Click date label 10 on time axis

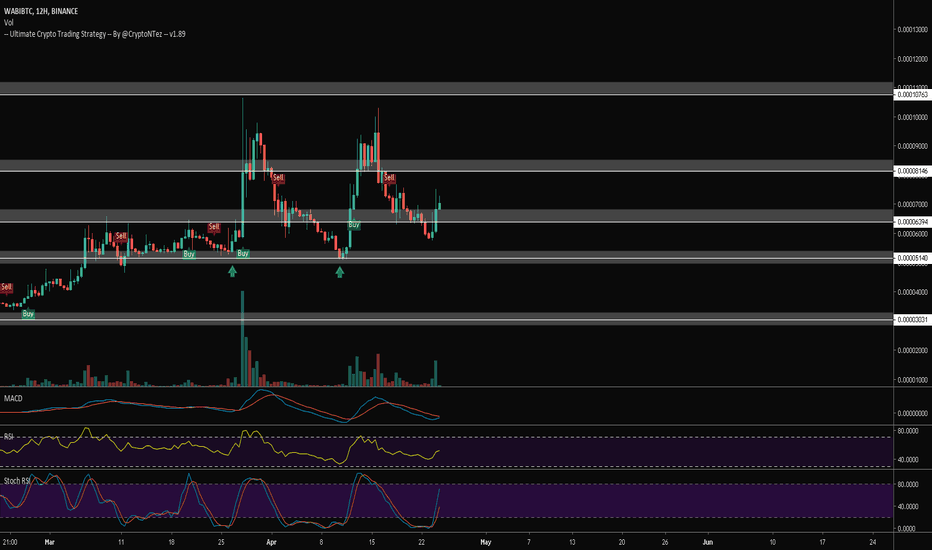773,542
